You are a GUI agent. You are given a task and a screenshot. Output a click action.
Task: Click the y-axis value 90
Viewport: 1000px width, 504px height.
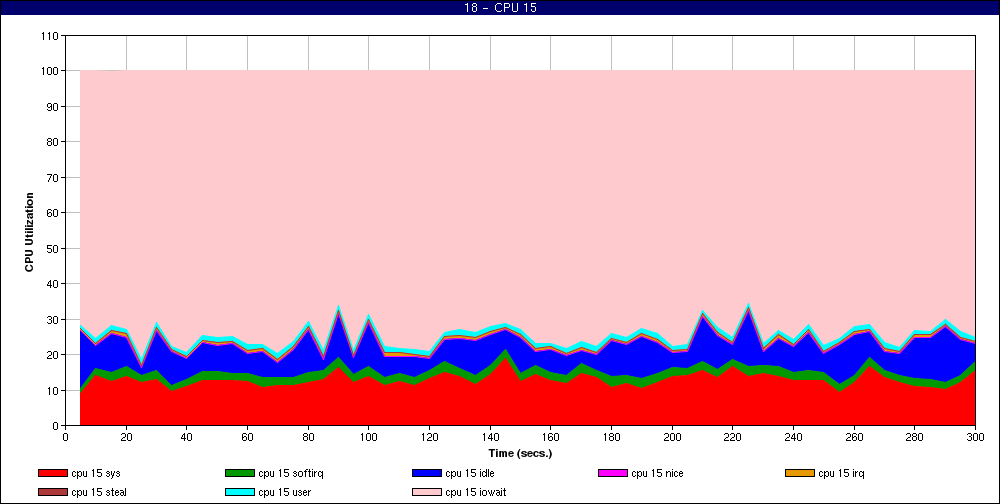click(x=54, y=107)
